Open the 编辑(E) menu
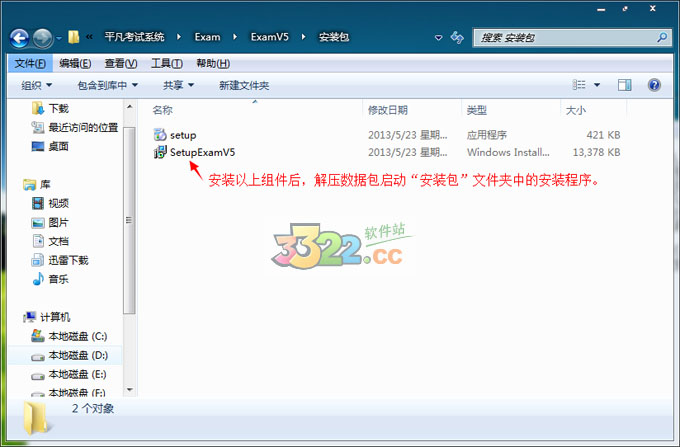680x447 pixels. (x=75, y=64)
